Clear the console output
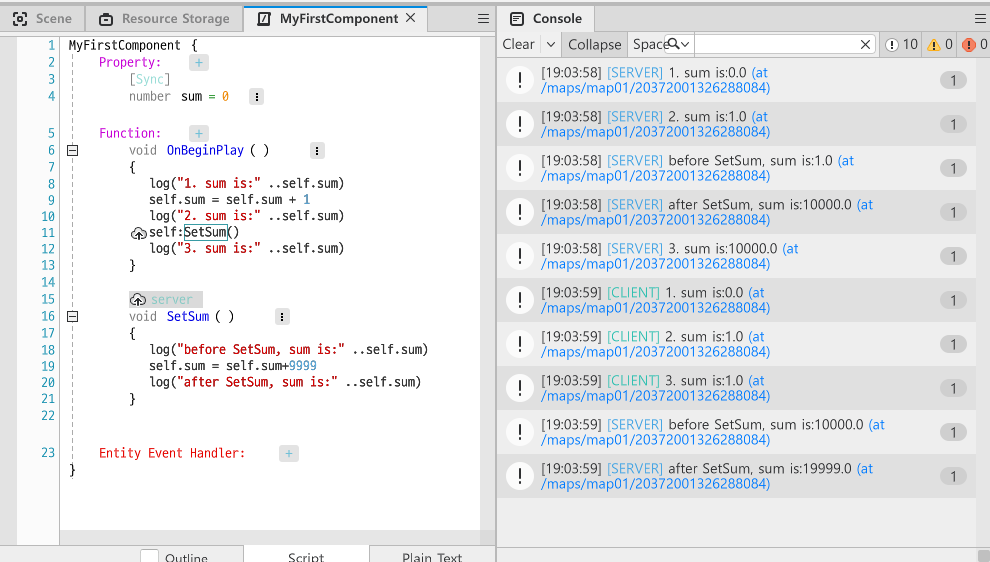This screenshot has width=990, height=562. [x=518, y=44]
